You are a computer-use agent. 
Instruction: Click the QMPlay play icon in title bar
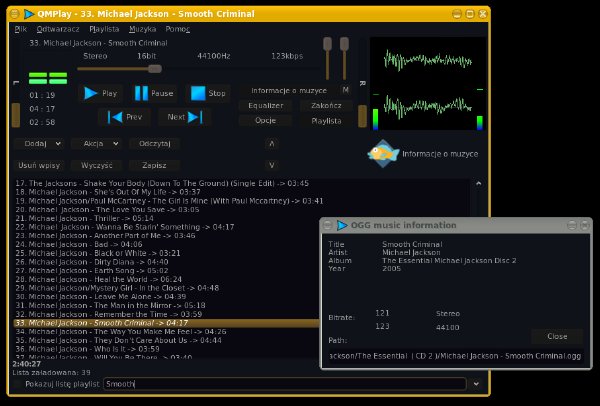(x=29, y=14)
